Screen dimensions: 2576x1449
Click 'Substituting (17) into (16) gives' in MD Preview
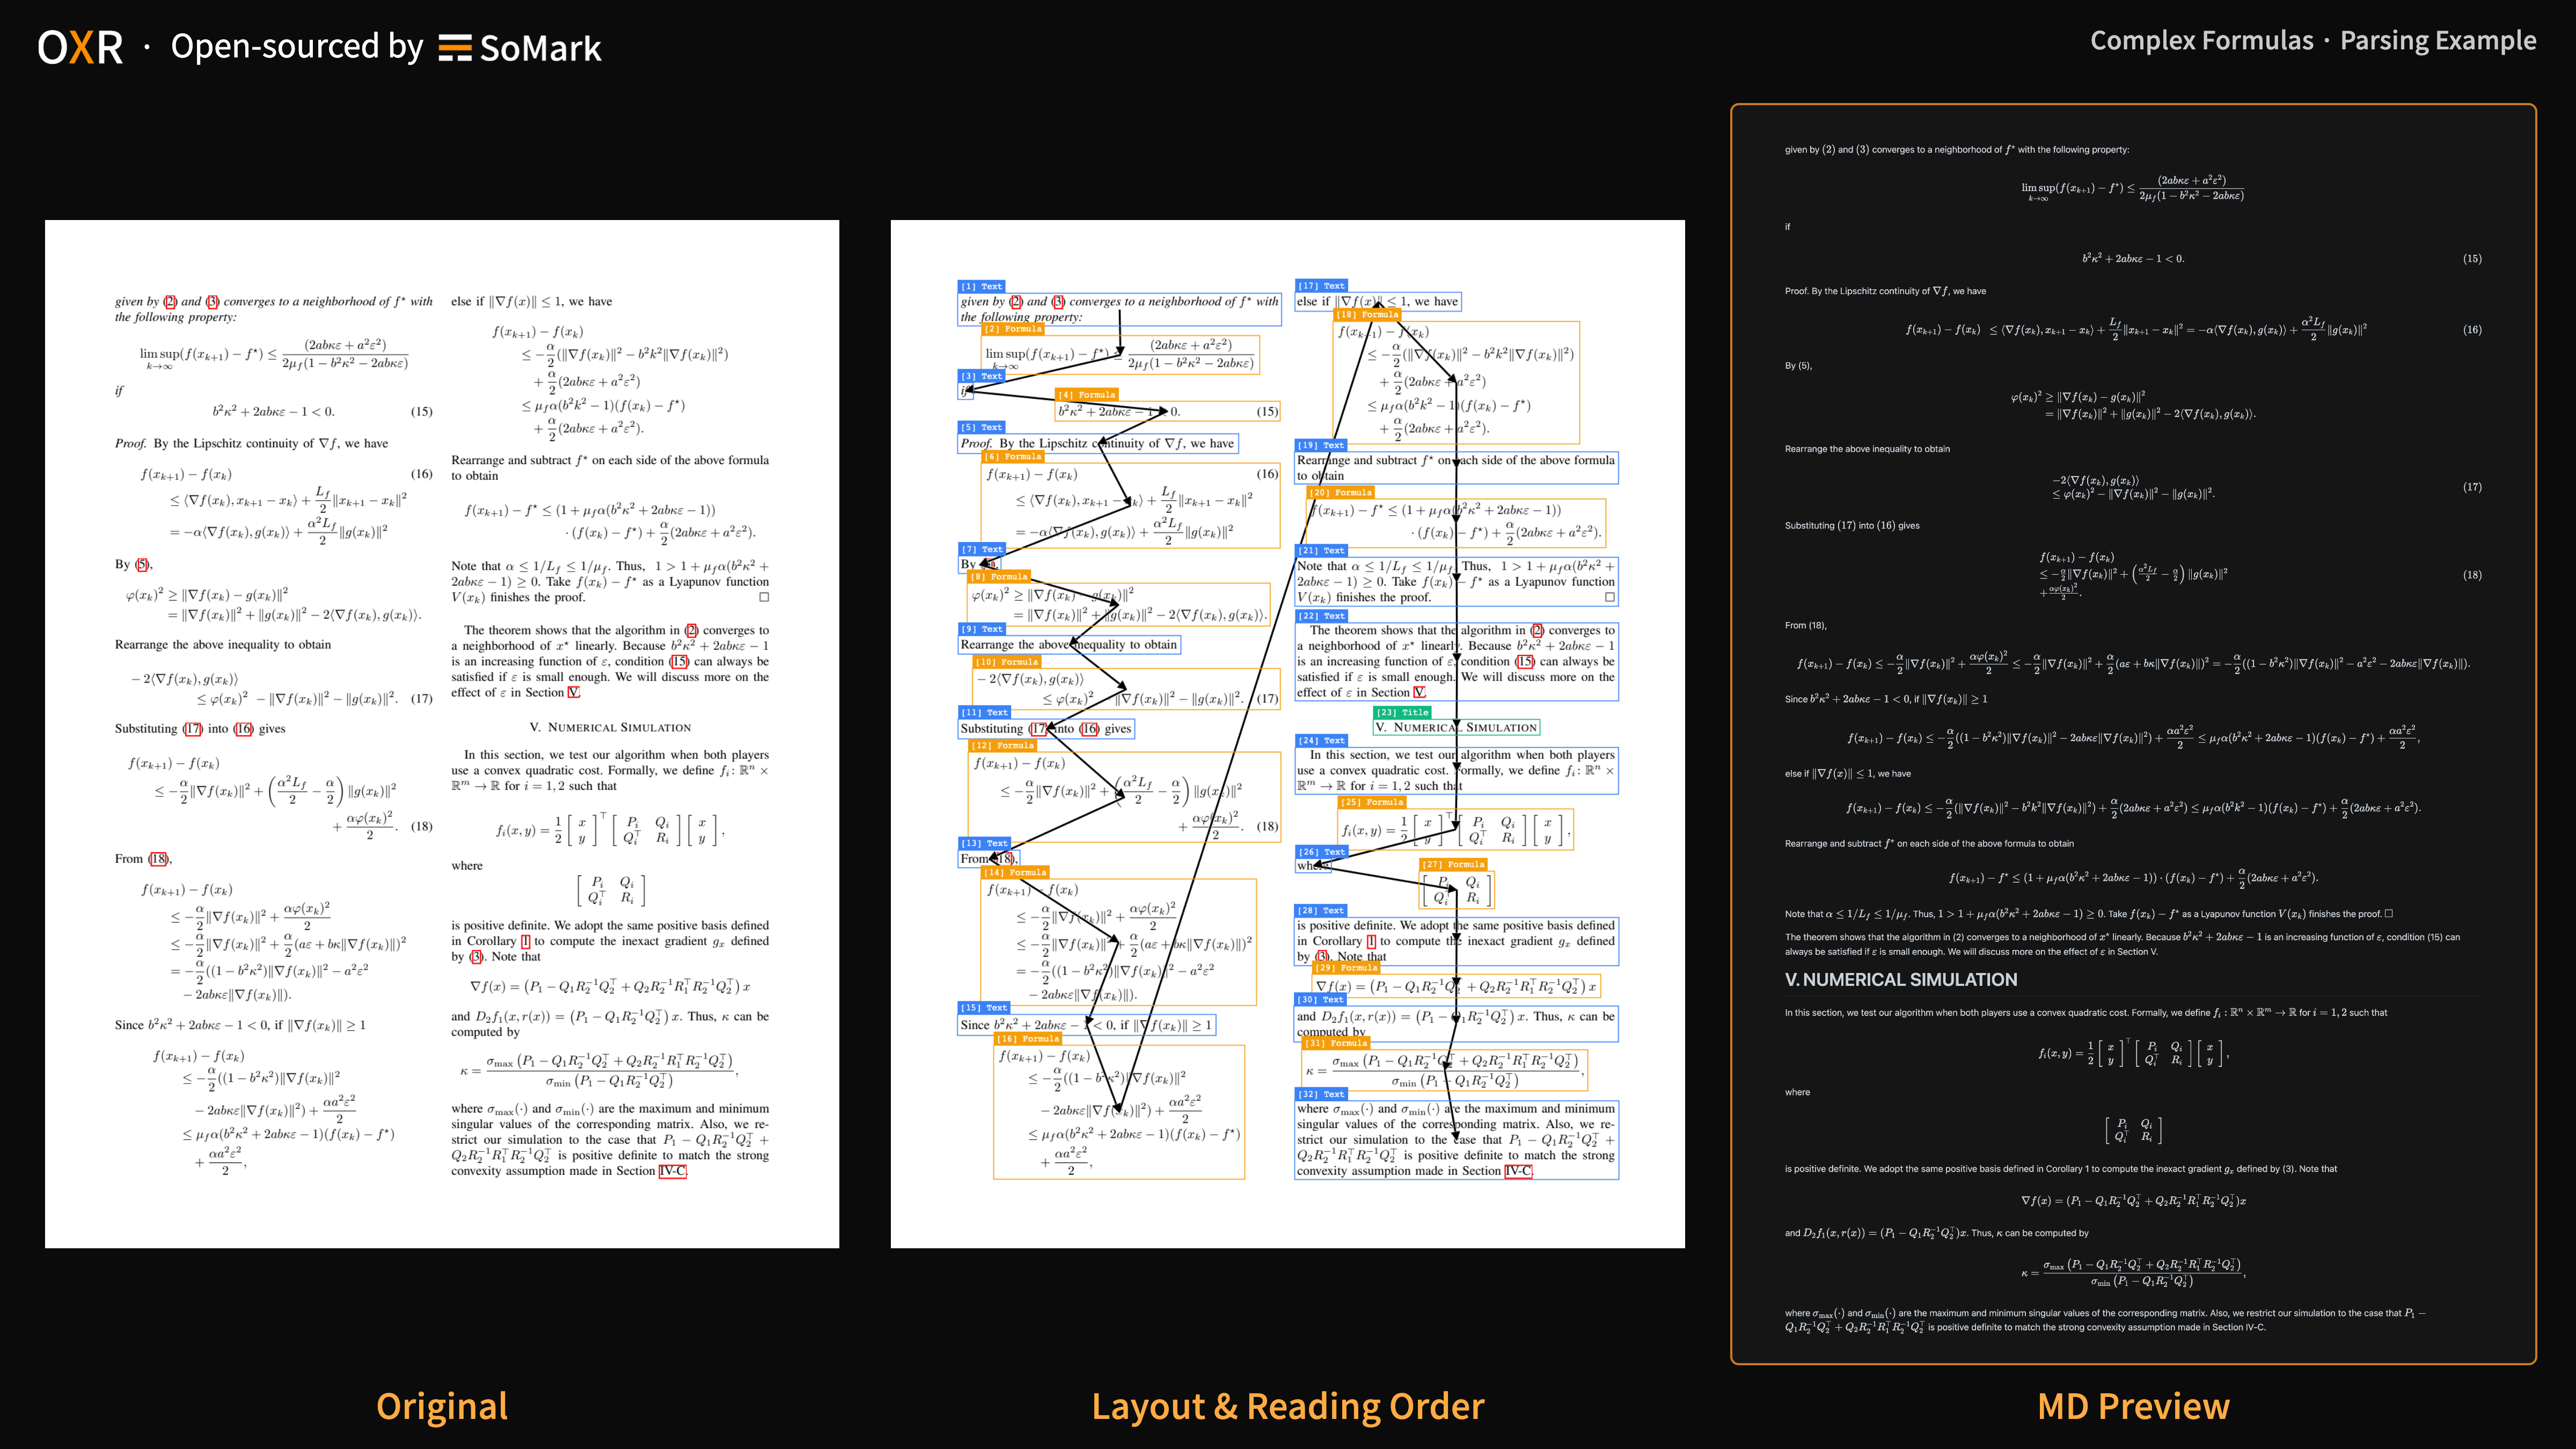pos(1852,525)
